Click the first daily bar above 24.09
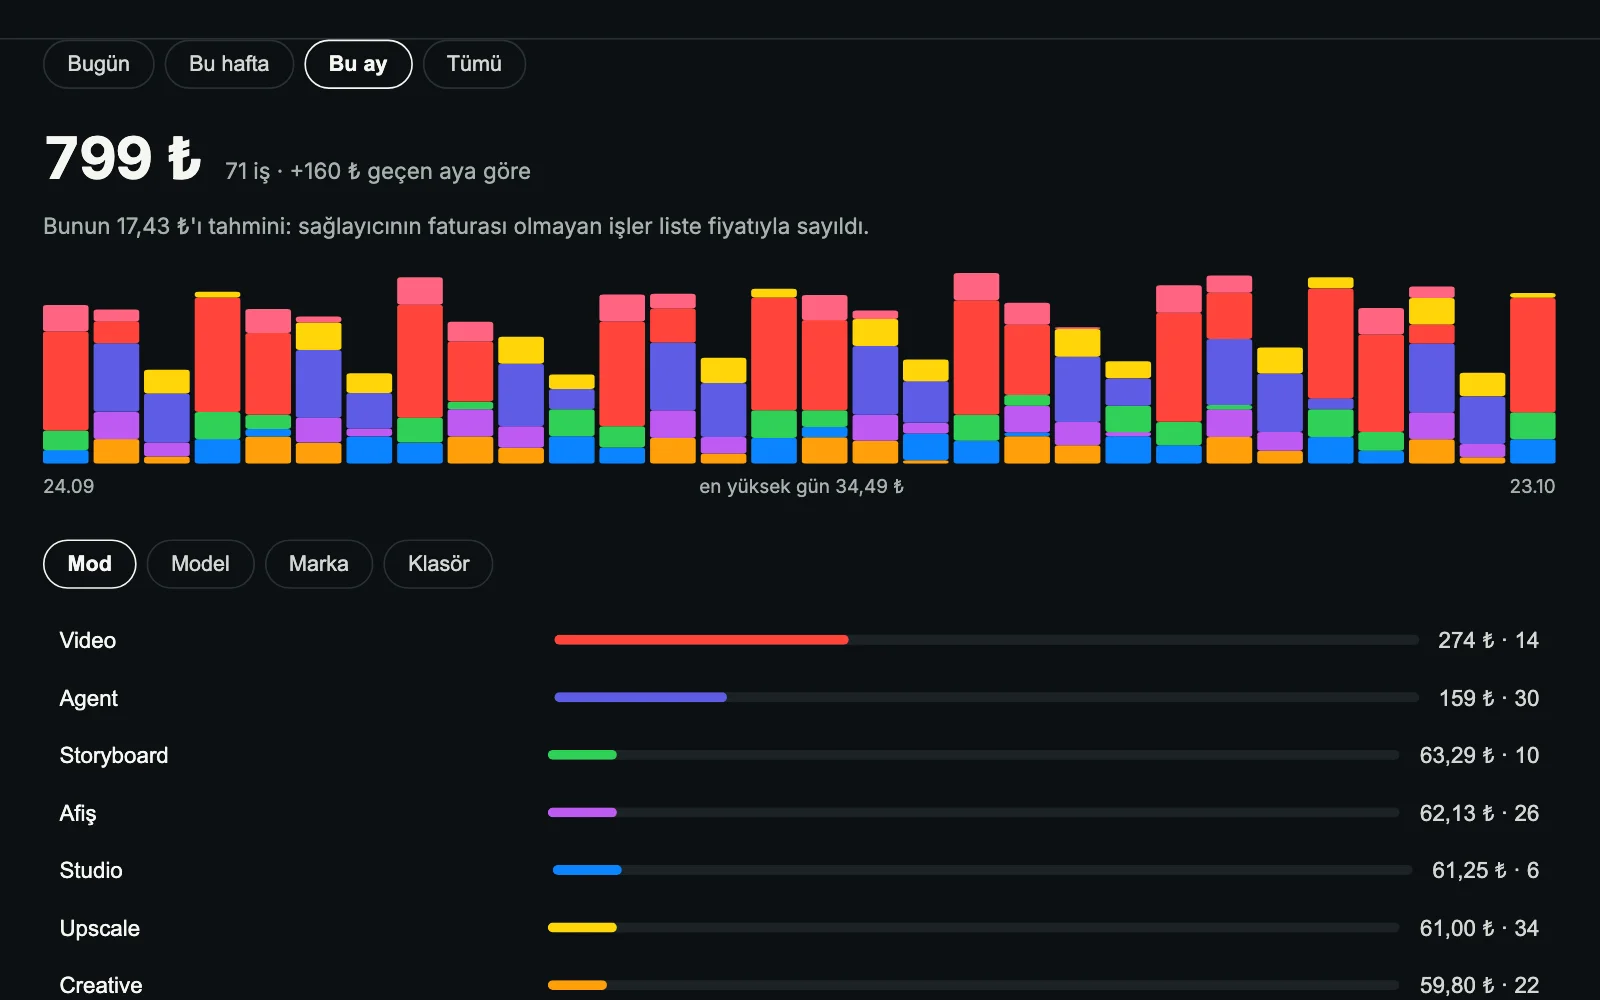The image size is (1600, 1000). coord(66,384)
